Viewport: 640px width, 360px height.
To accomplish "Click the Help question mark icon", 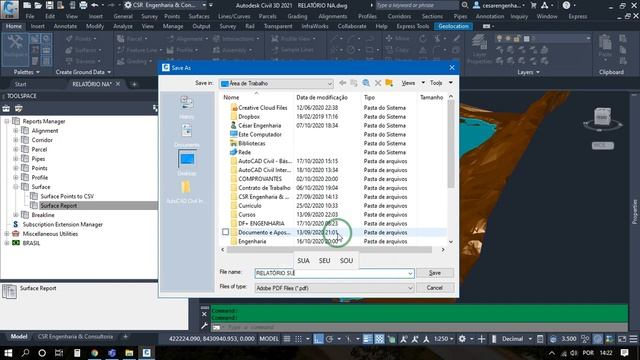I will coord(566,5).
